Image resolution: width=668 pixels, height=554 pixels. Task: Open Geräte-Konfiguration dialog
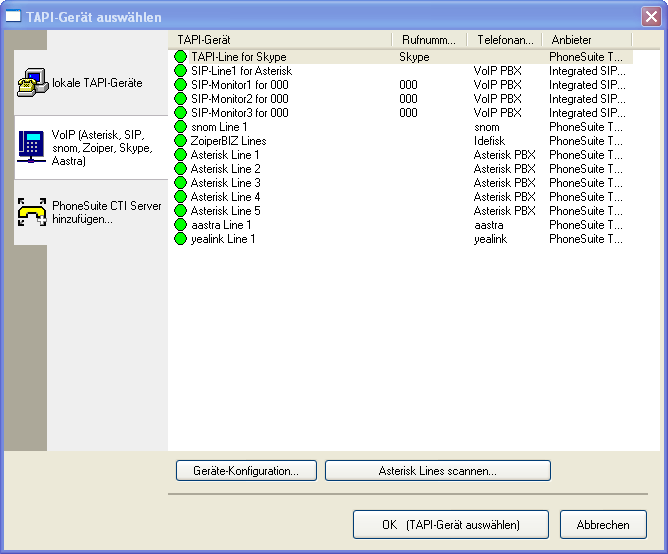point(246,470)
